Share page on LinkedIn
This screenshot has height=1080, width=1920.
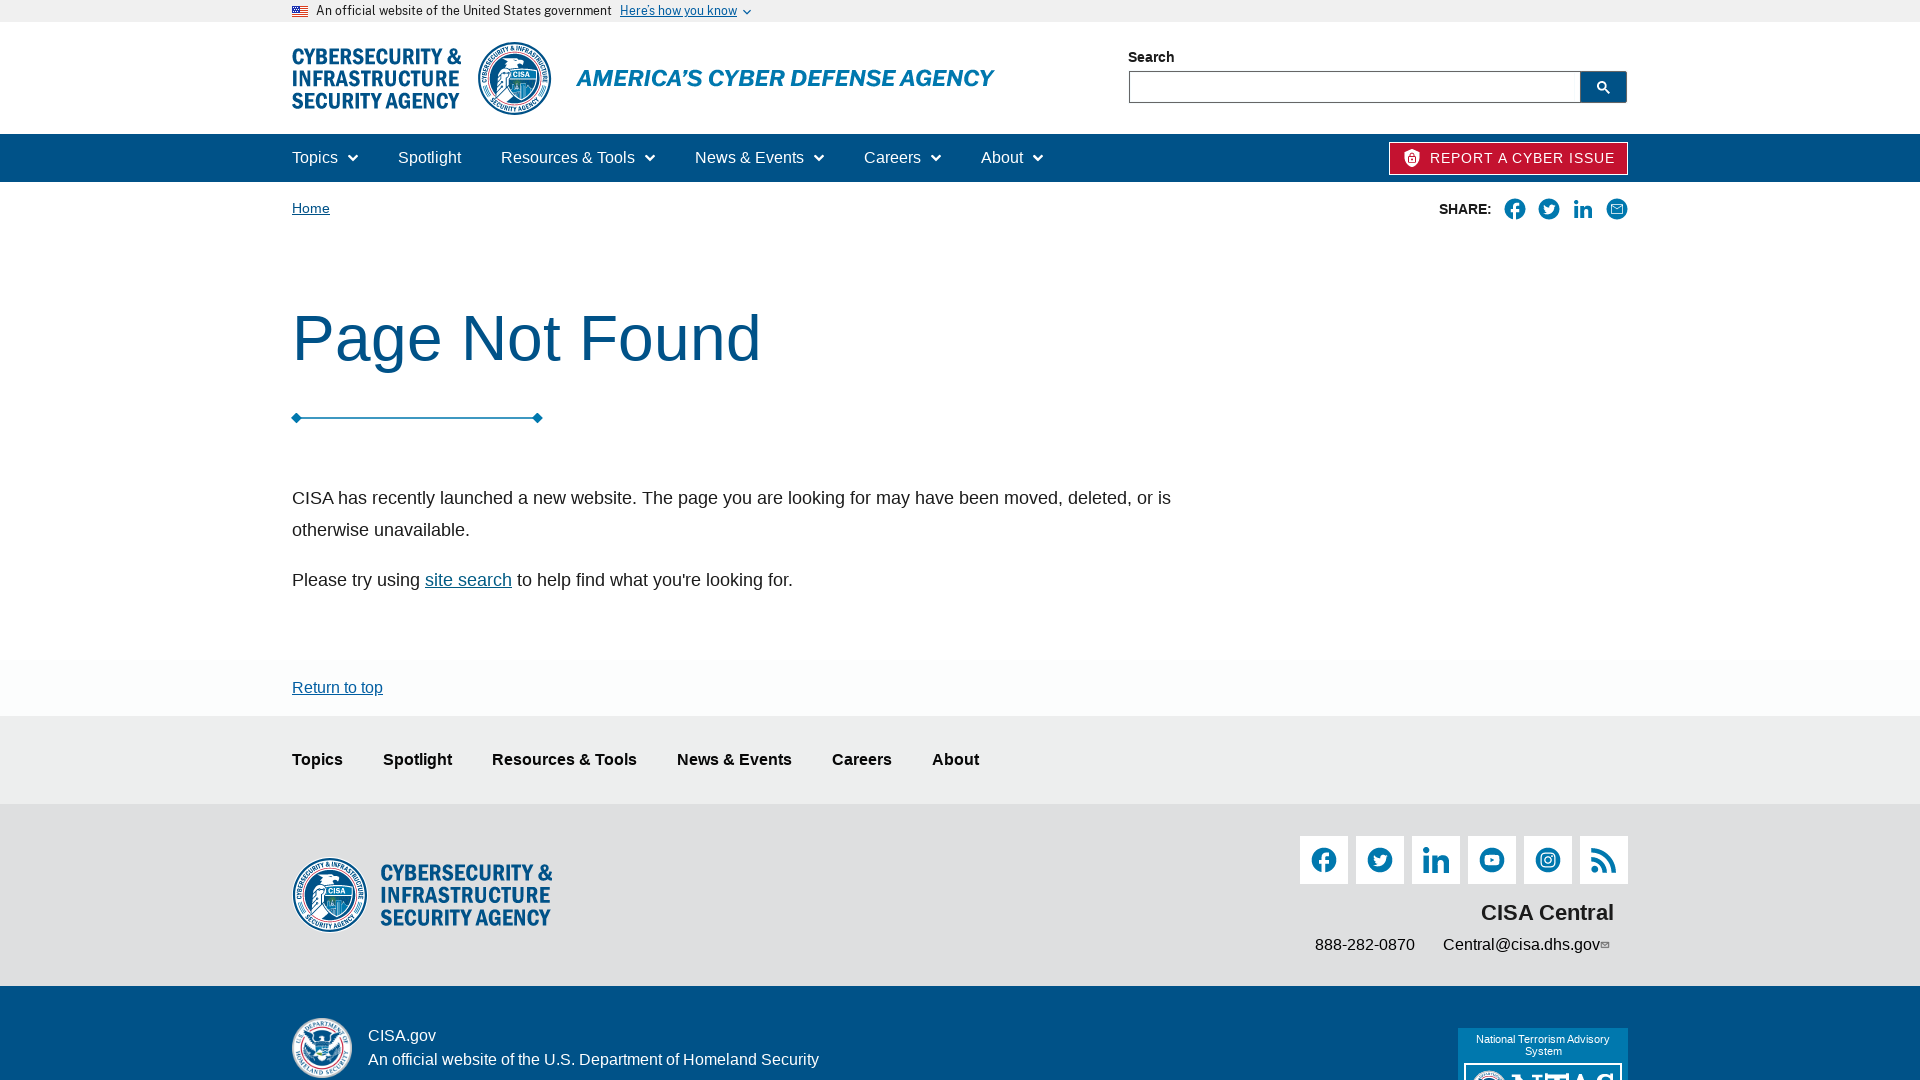[1583, 209]
